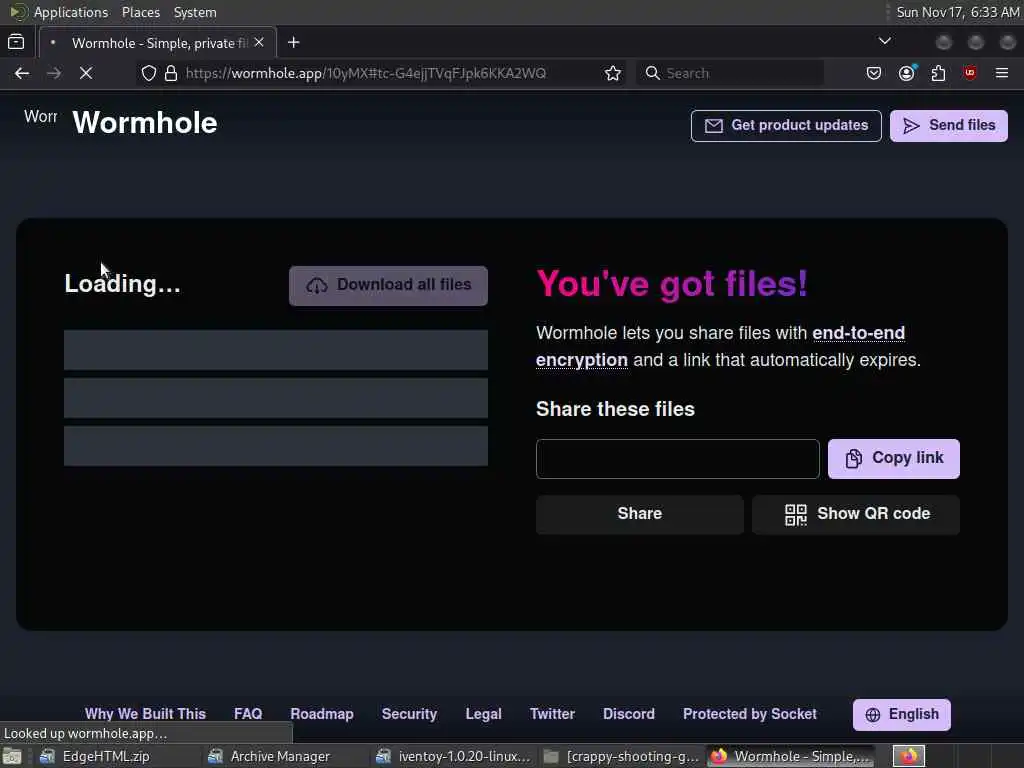Click the share link text field
Viewport: 1024px width, 768px height.
pos(678,458)
